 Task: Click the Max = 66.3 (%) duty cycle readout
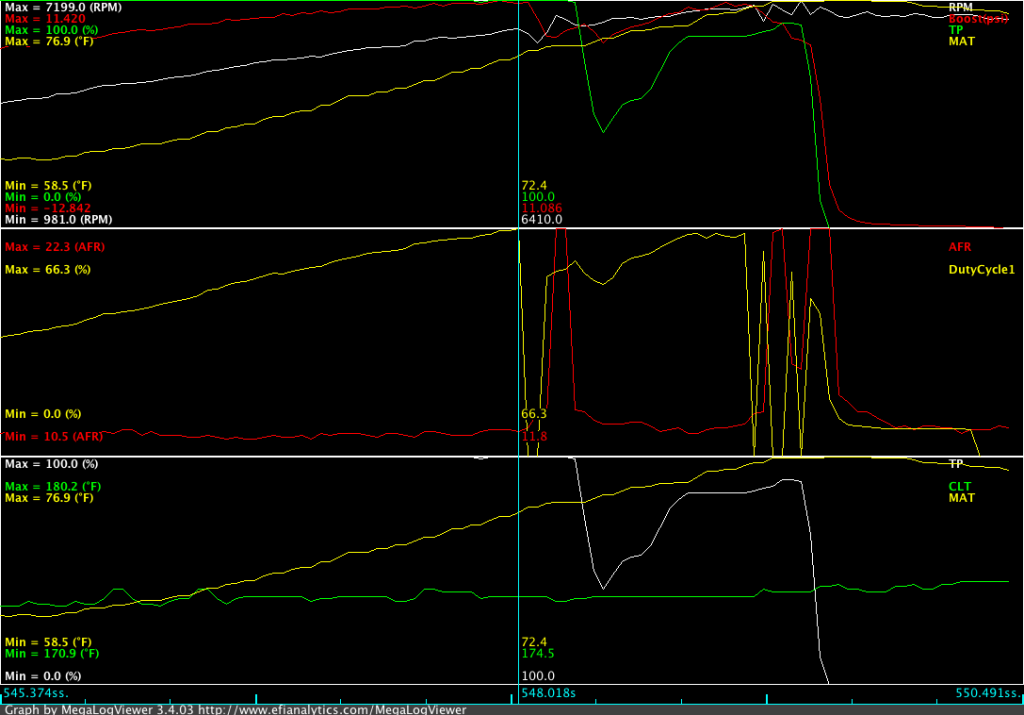[x=48, y=270]
